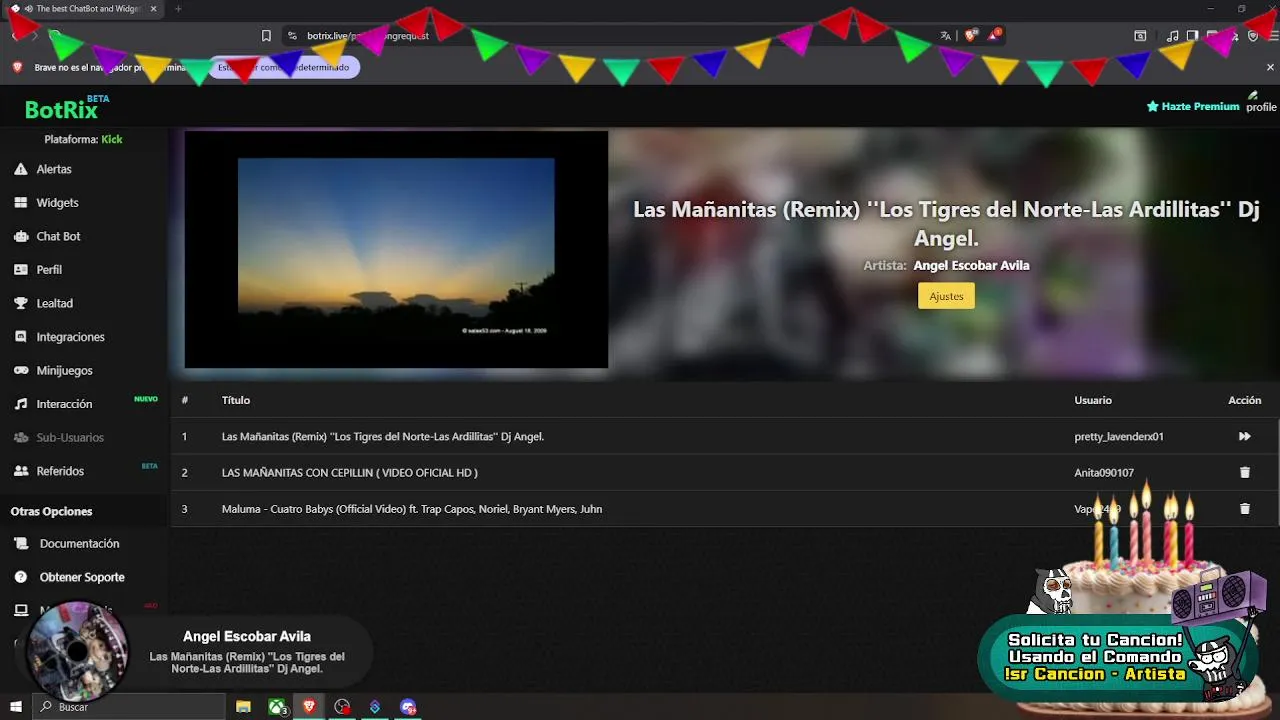Click the translate page icon
This screenshot has height=720, width=1280.
pos(946,35)
